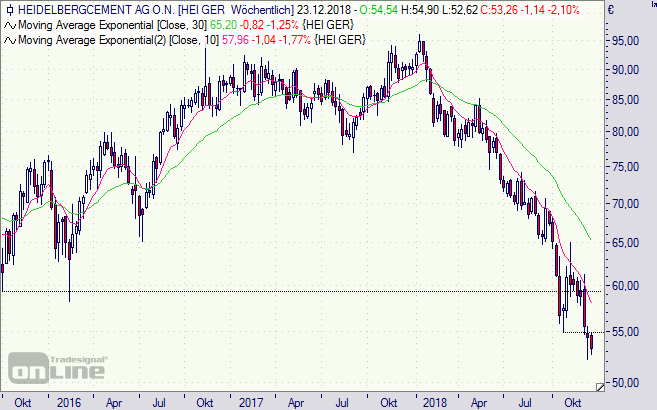Image resolution: width=657 pixels, height=410 pixels.
Task: Click the open value O:54,54
Action: pyautogui.click(x=377, y=9)
